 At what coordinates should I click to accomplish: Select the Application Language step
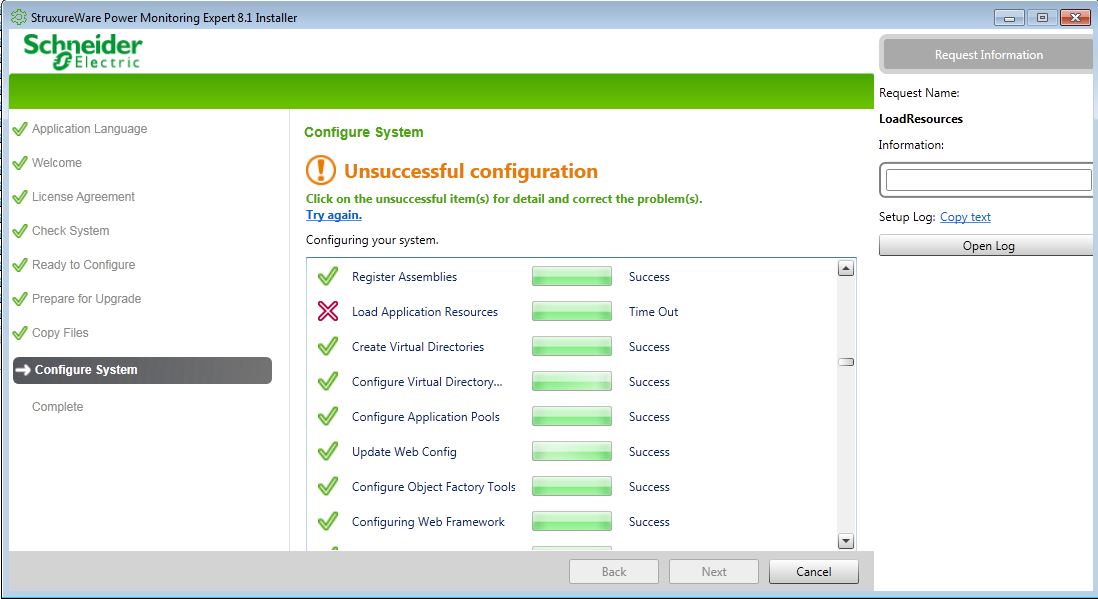pyautogui.click(x=89, y=129)
